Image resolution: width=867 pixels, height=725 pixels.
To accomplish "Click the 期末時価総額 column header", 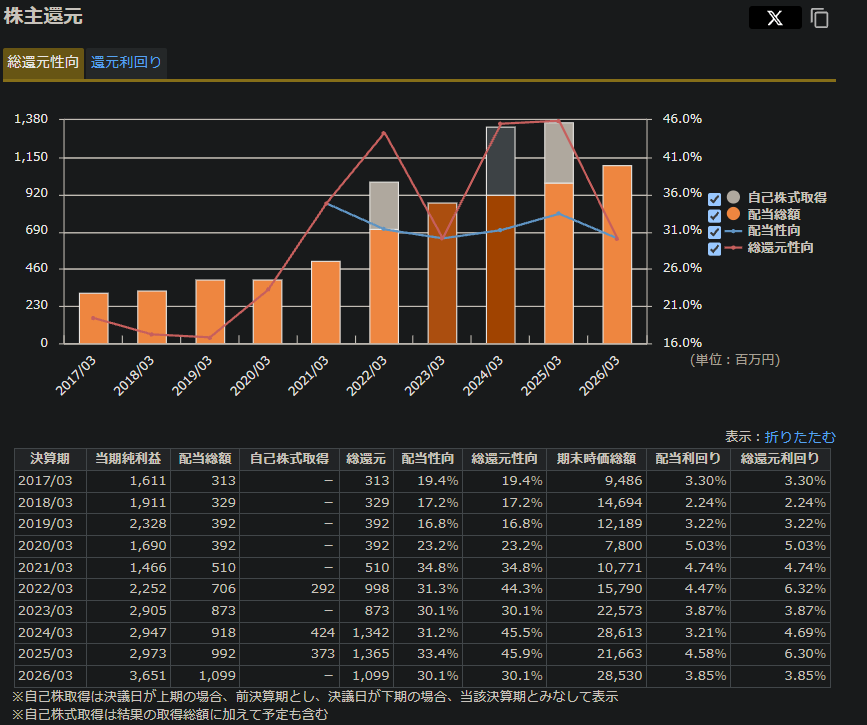I will 596,459.
